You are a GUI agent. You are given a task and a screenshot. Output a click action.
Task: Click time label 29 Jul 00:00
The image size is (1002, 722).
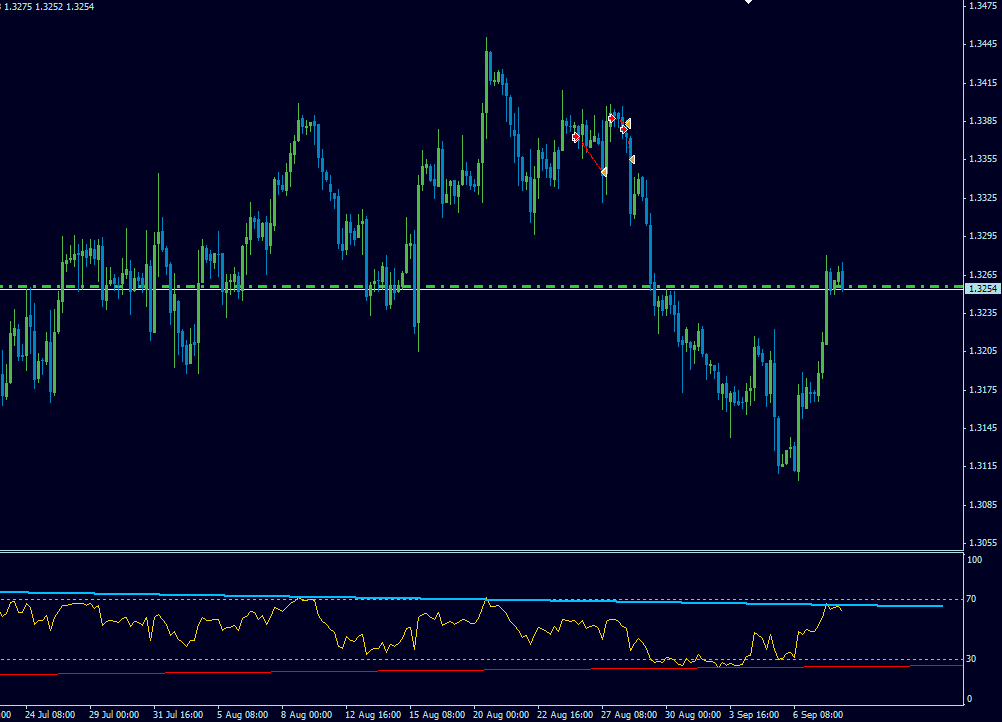point(114,714)
